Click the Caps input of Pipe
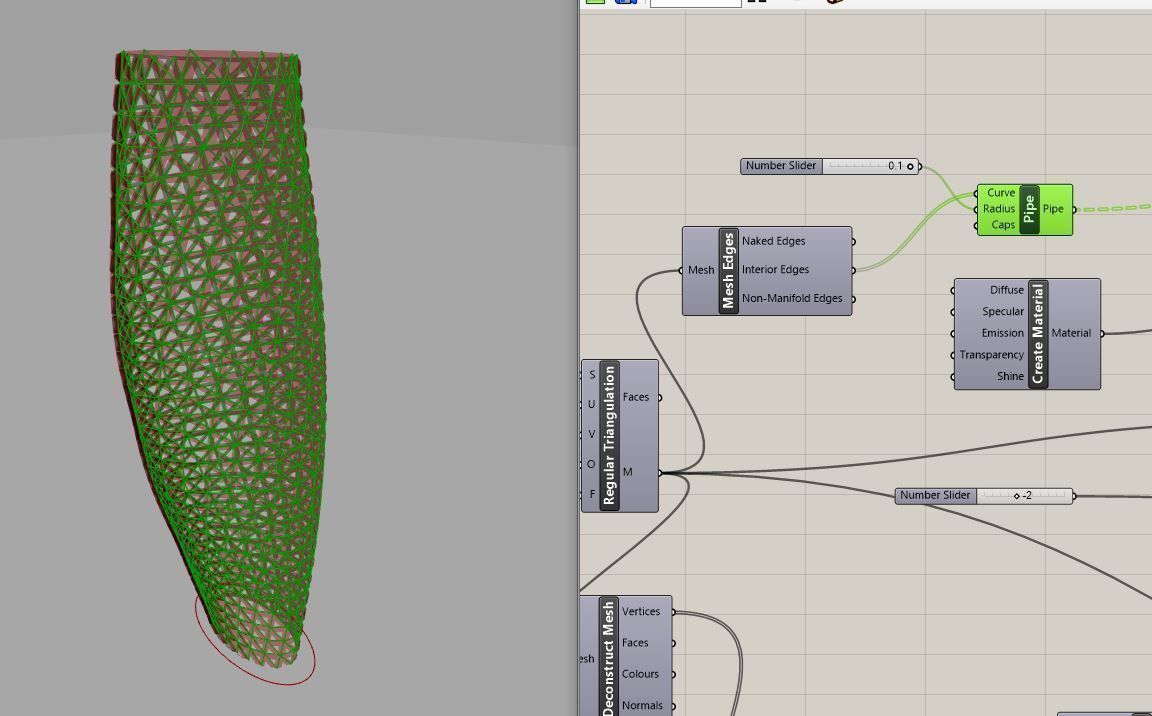 click(1003, 225)
